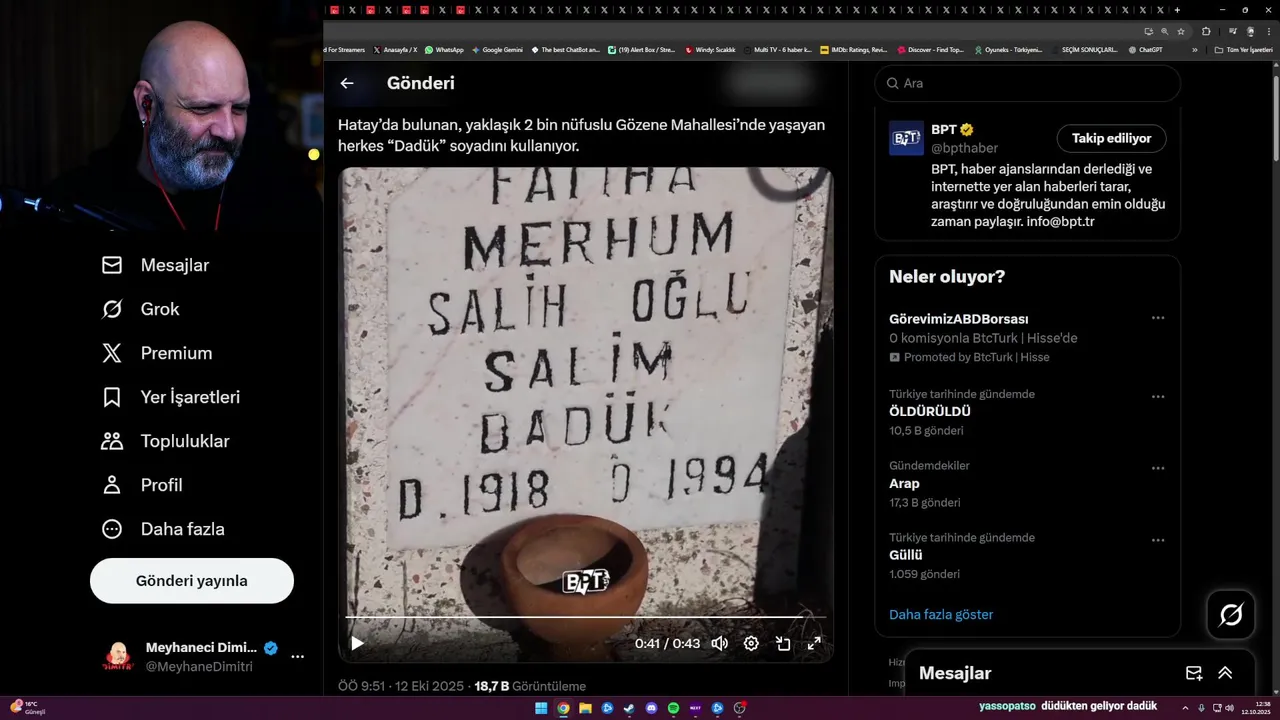Open Windows Start menu
The height and width of the screenshot is (720, 1280).
click(541, 708)
